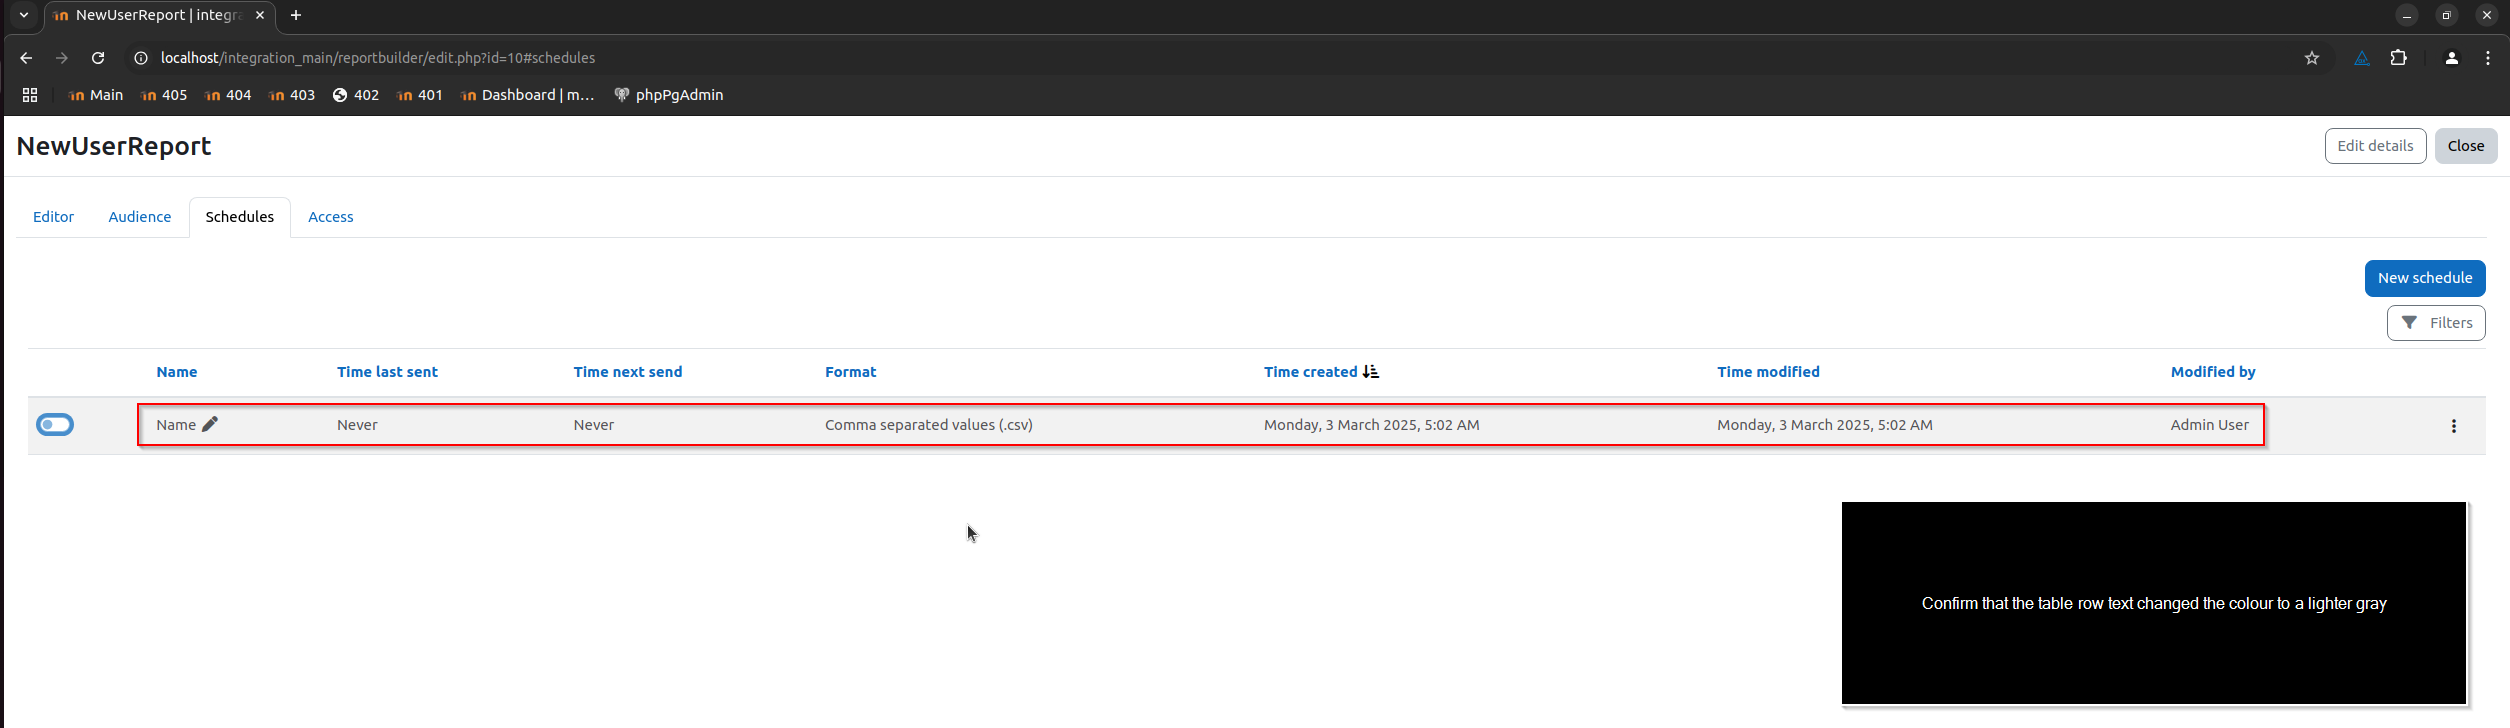Sort by Format column header

coord(850,372)
